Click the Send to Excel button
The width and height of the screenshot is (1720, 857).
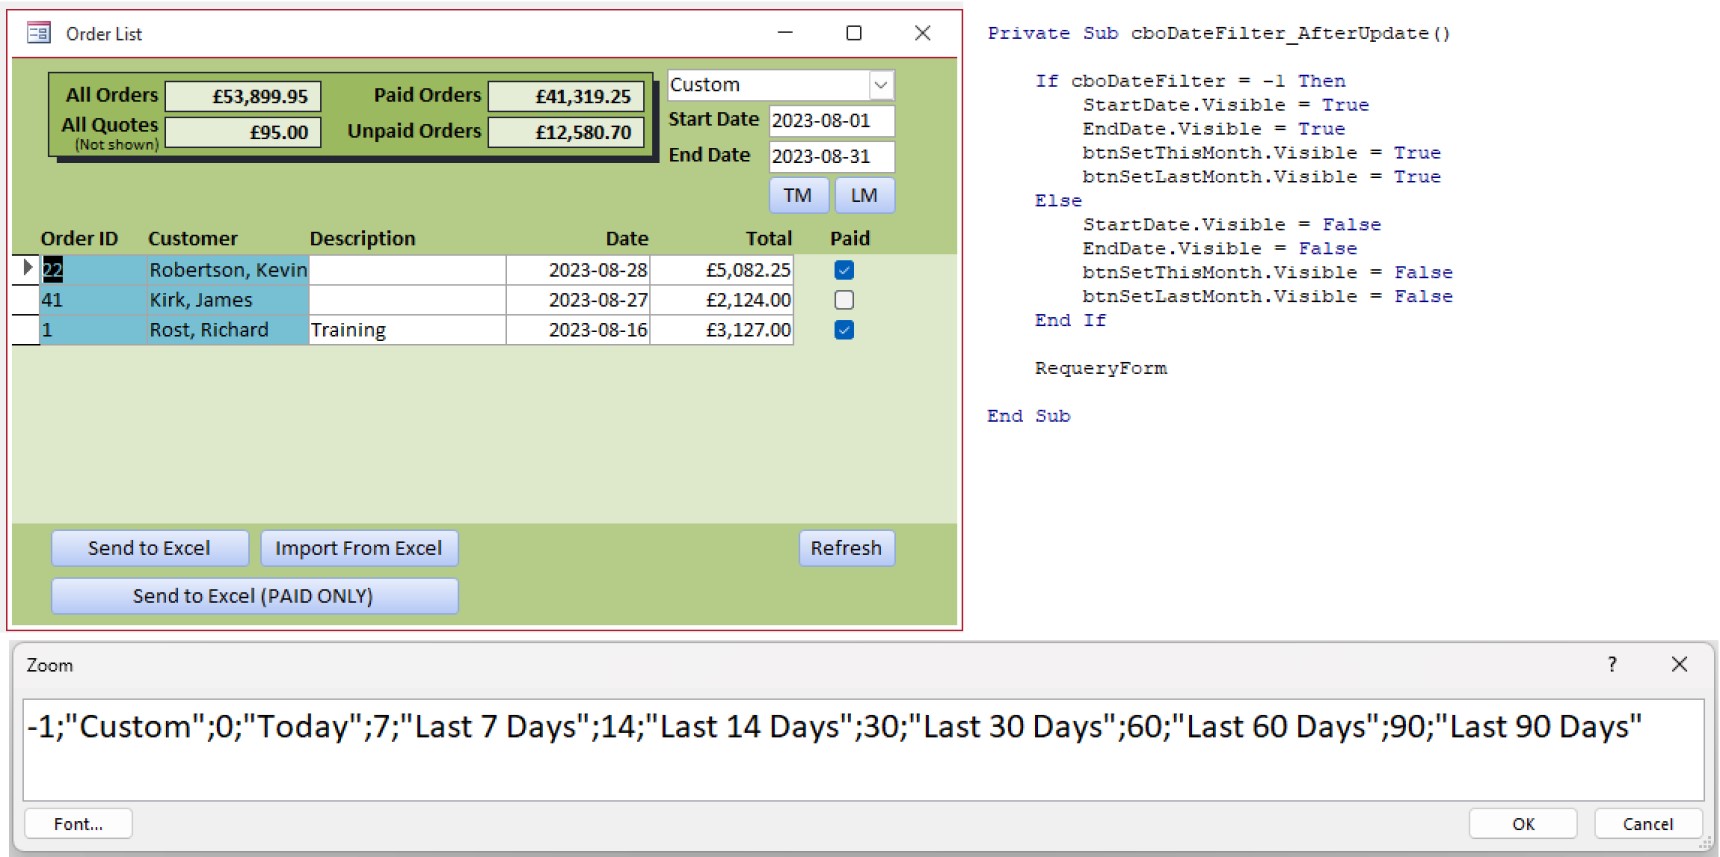tap(149, 548)
